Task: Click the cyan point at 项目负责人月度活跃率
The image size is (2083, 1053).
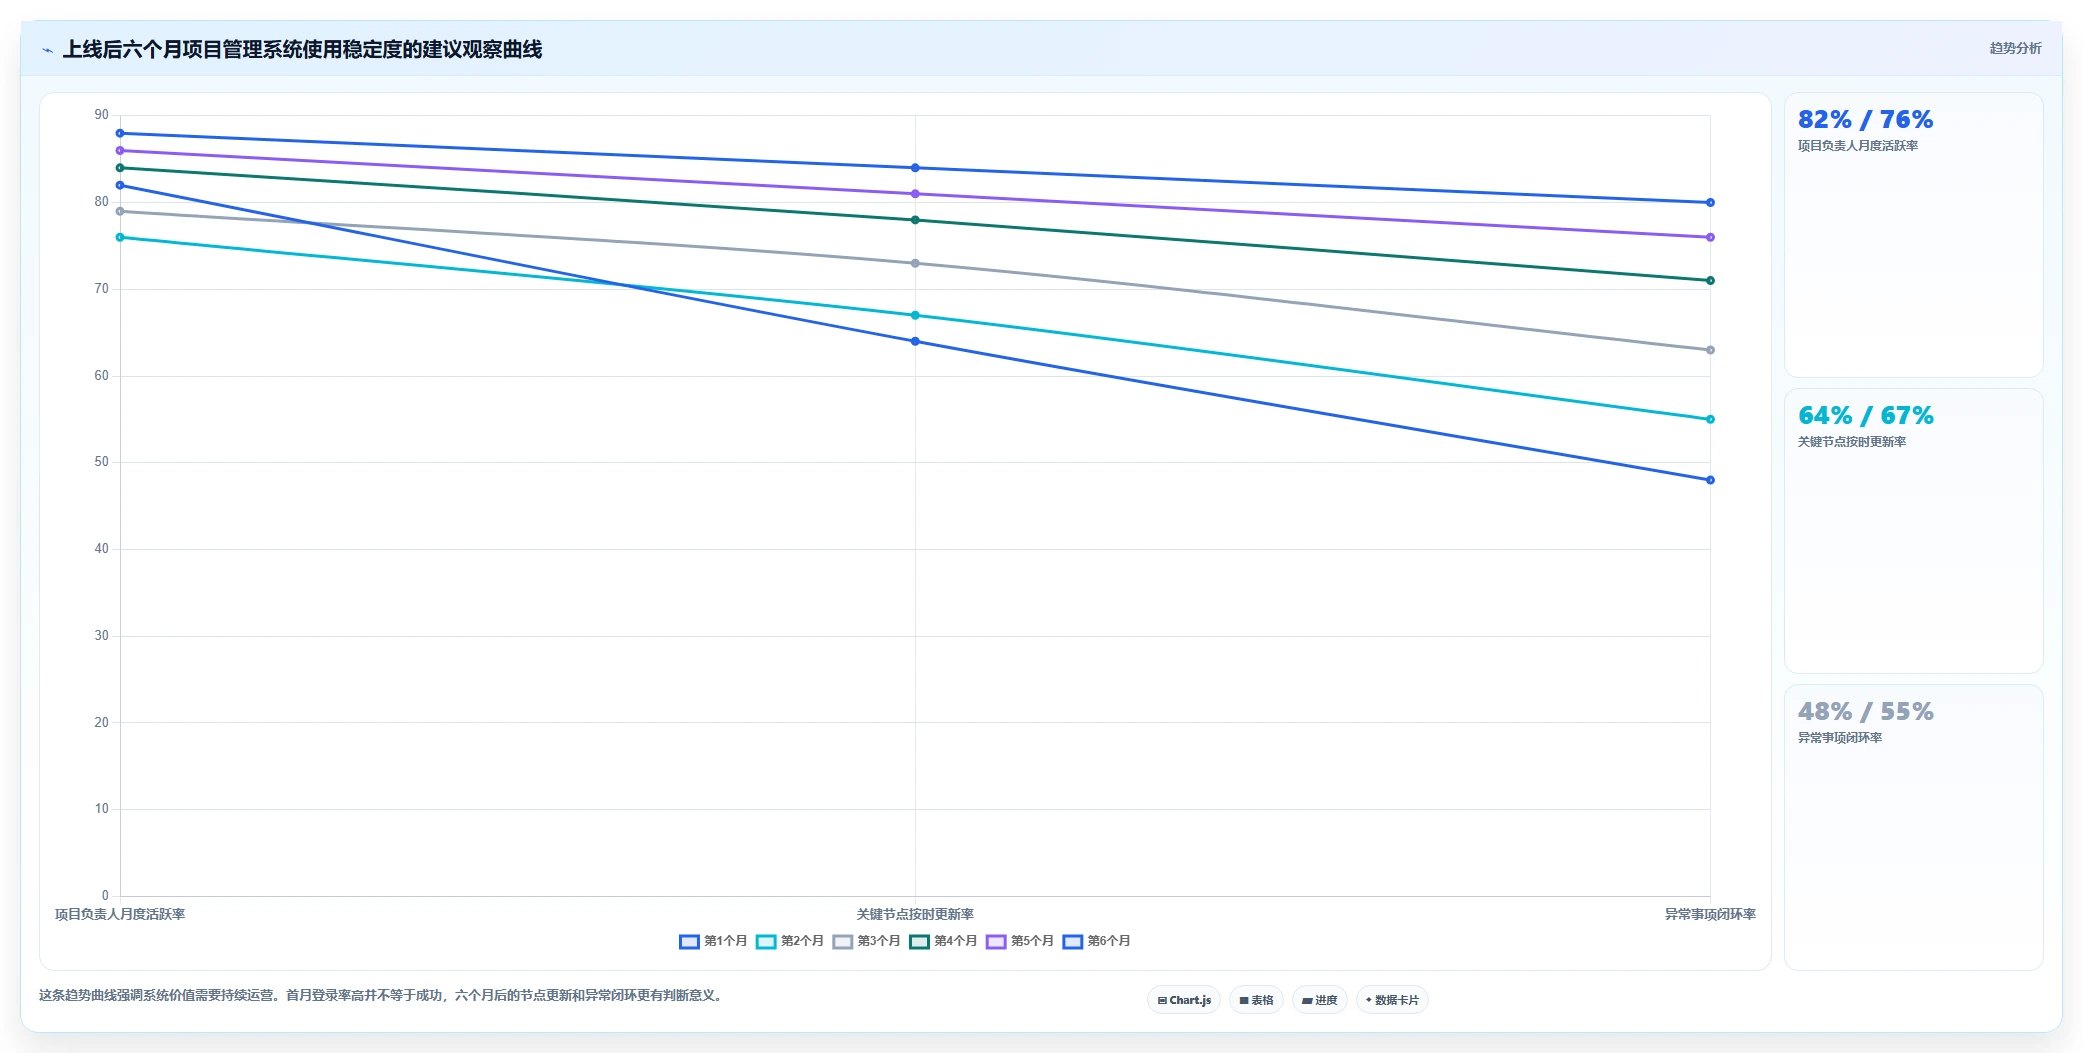Action: 120,238
